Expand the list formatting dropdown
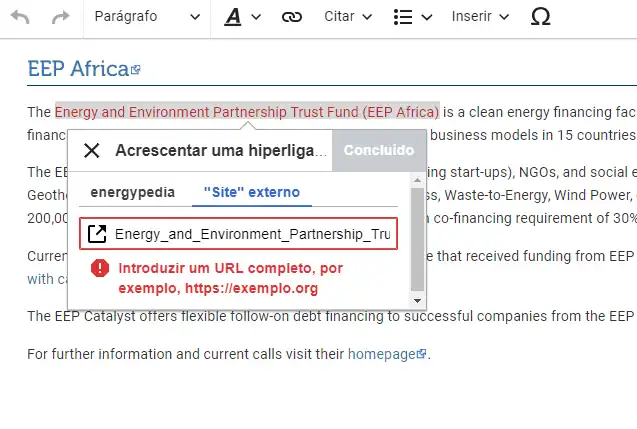The image size is (637, 429). click(x=412, y=17)
